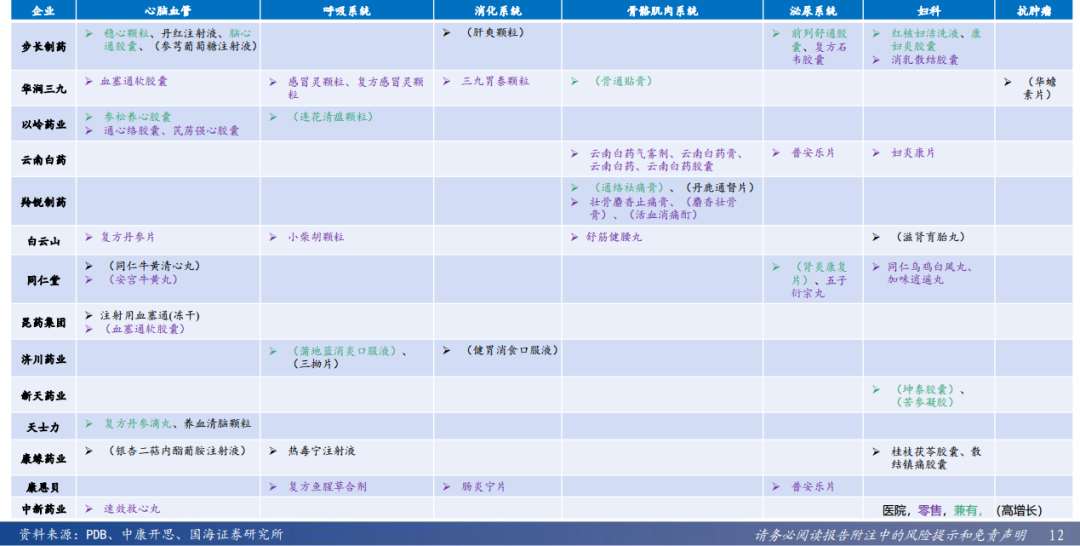Click the 三九胃泰颗粒 cell
The image size is (1080, 546).
coord(495,81)
